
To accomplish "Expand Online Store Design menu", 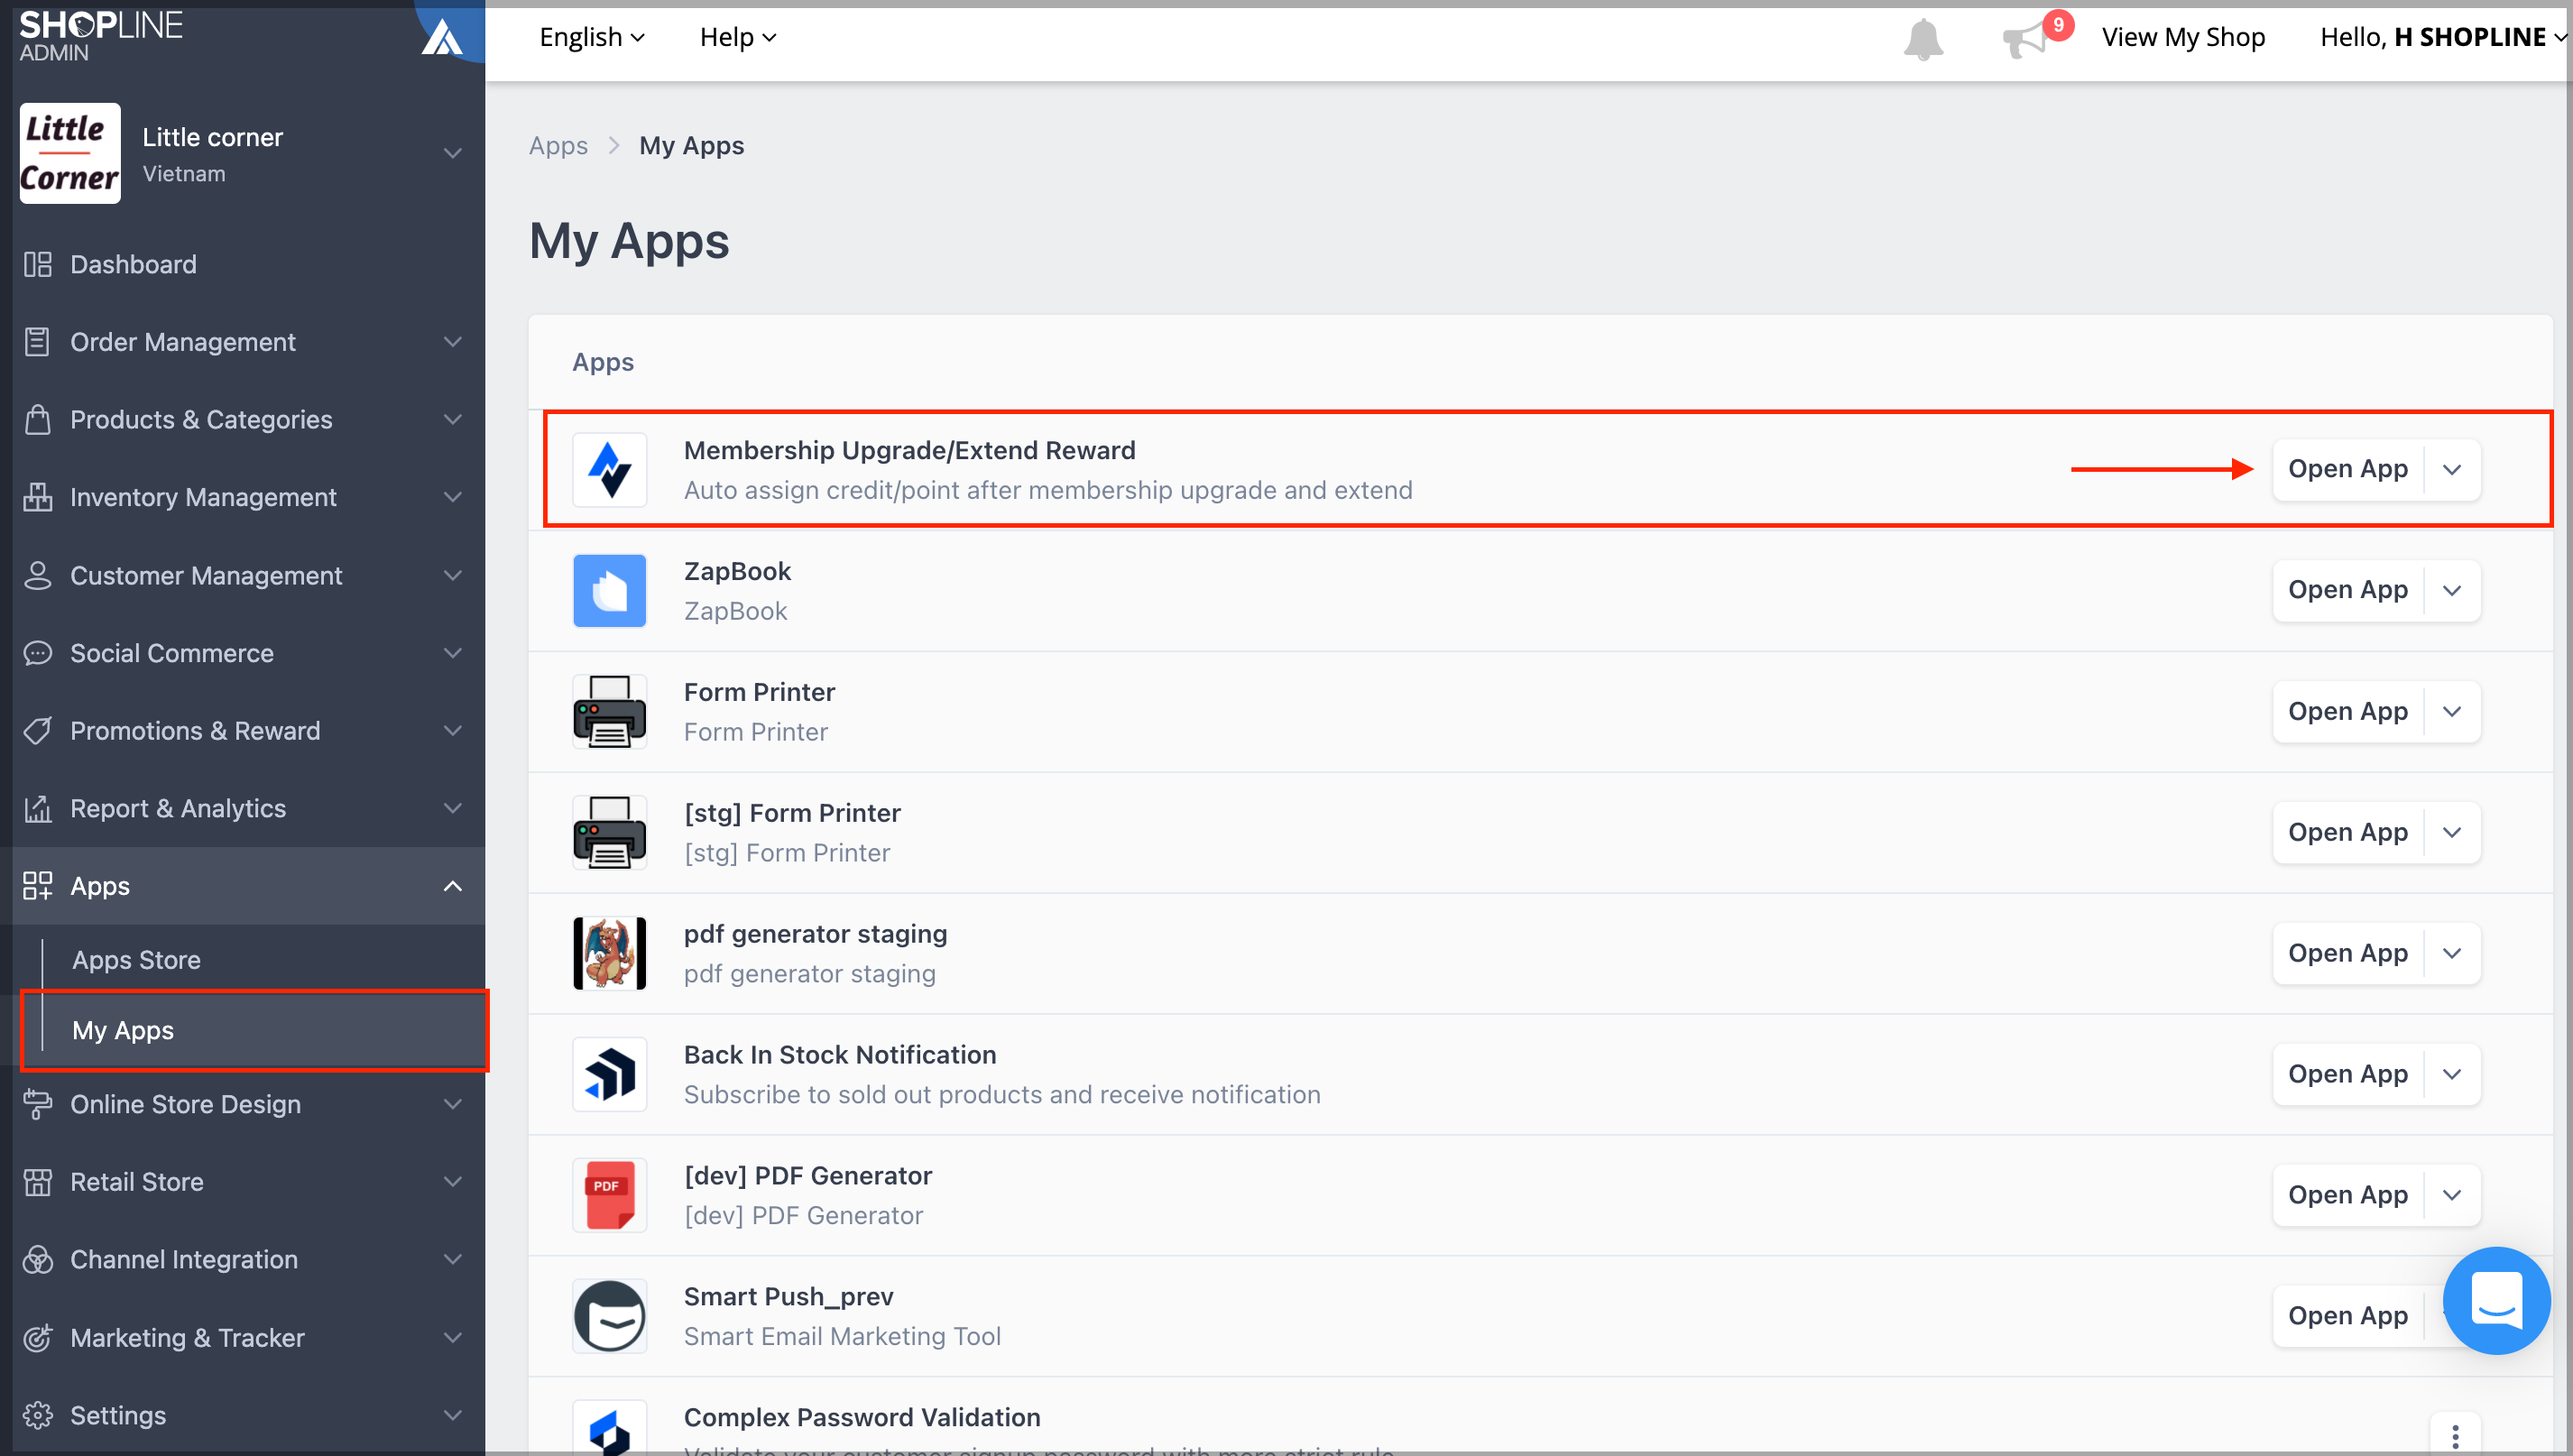I will click(x=242, y=1104).
